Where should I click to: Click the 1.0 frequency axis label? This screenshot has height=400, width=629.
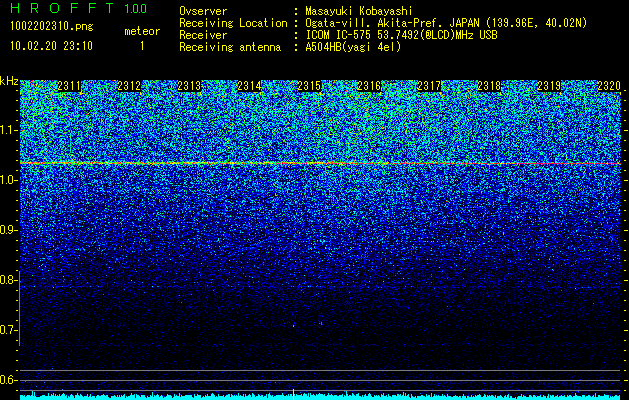coord(9,180)
